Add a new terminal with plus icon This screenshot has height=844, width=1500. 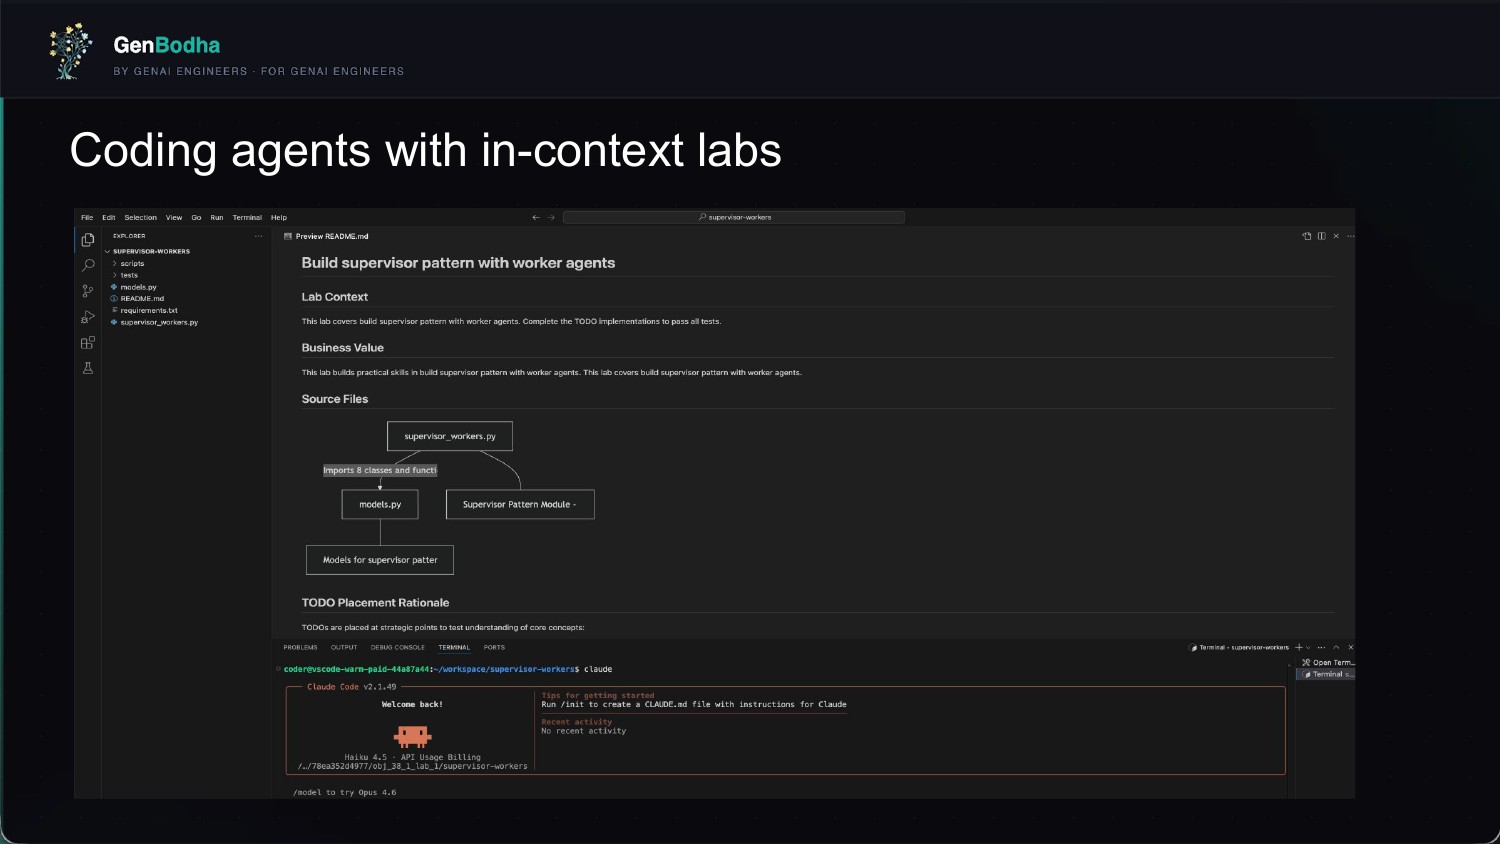pyautogui.click(x=1299, y=647)
